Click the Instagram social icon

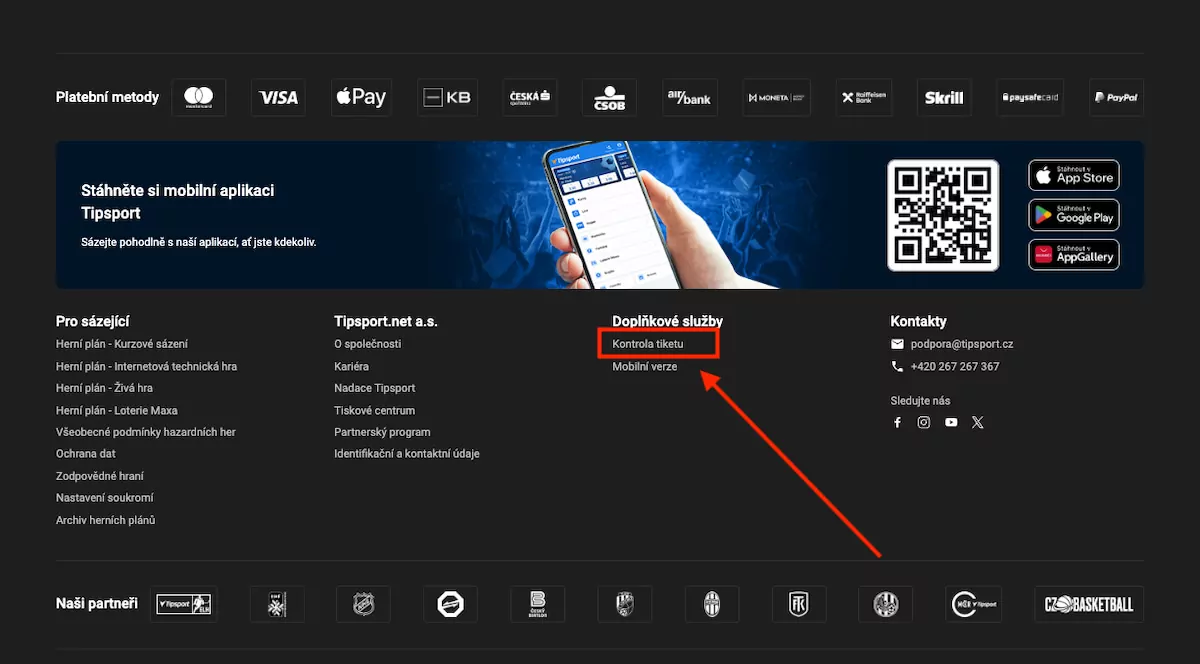click(x=924, y=422)
